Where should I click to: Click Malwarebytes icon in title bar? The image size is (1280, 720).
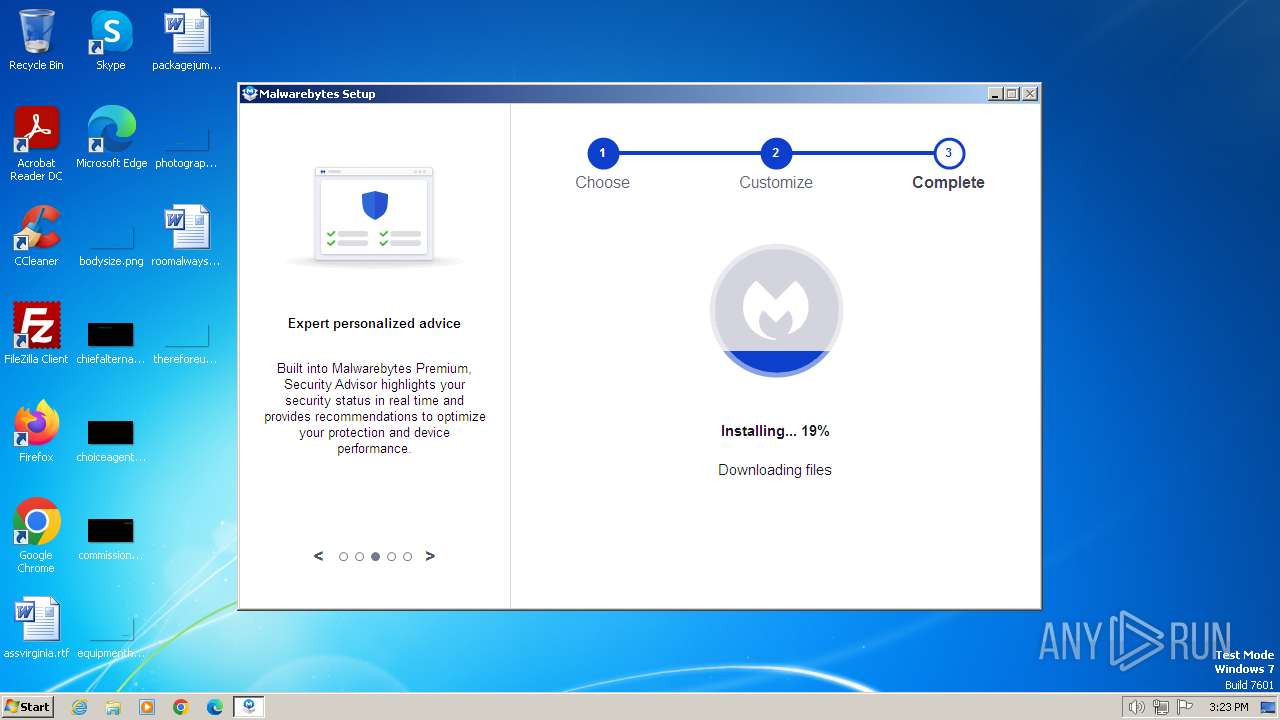click(250, 94)
